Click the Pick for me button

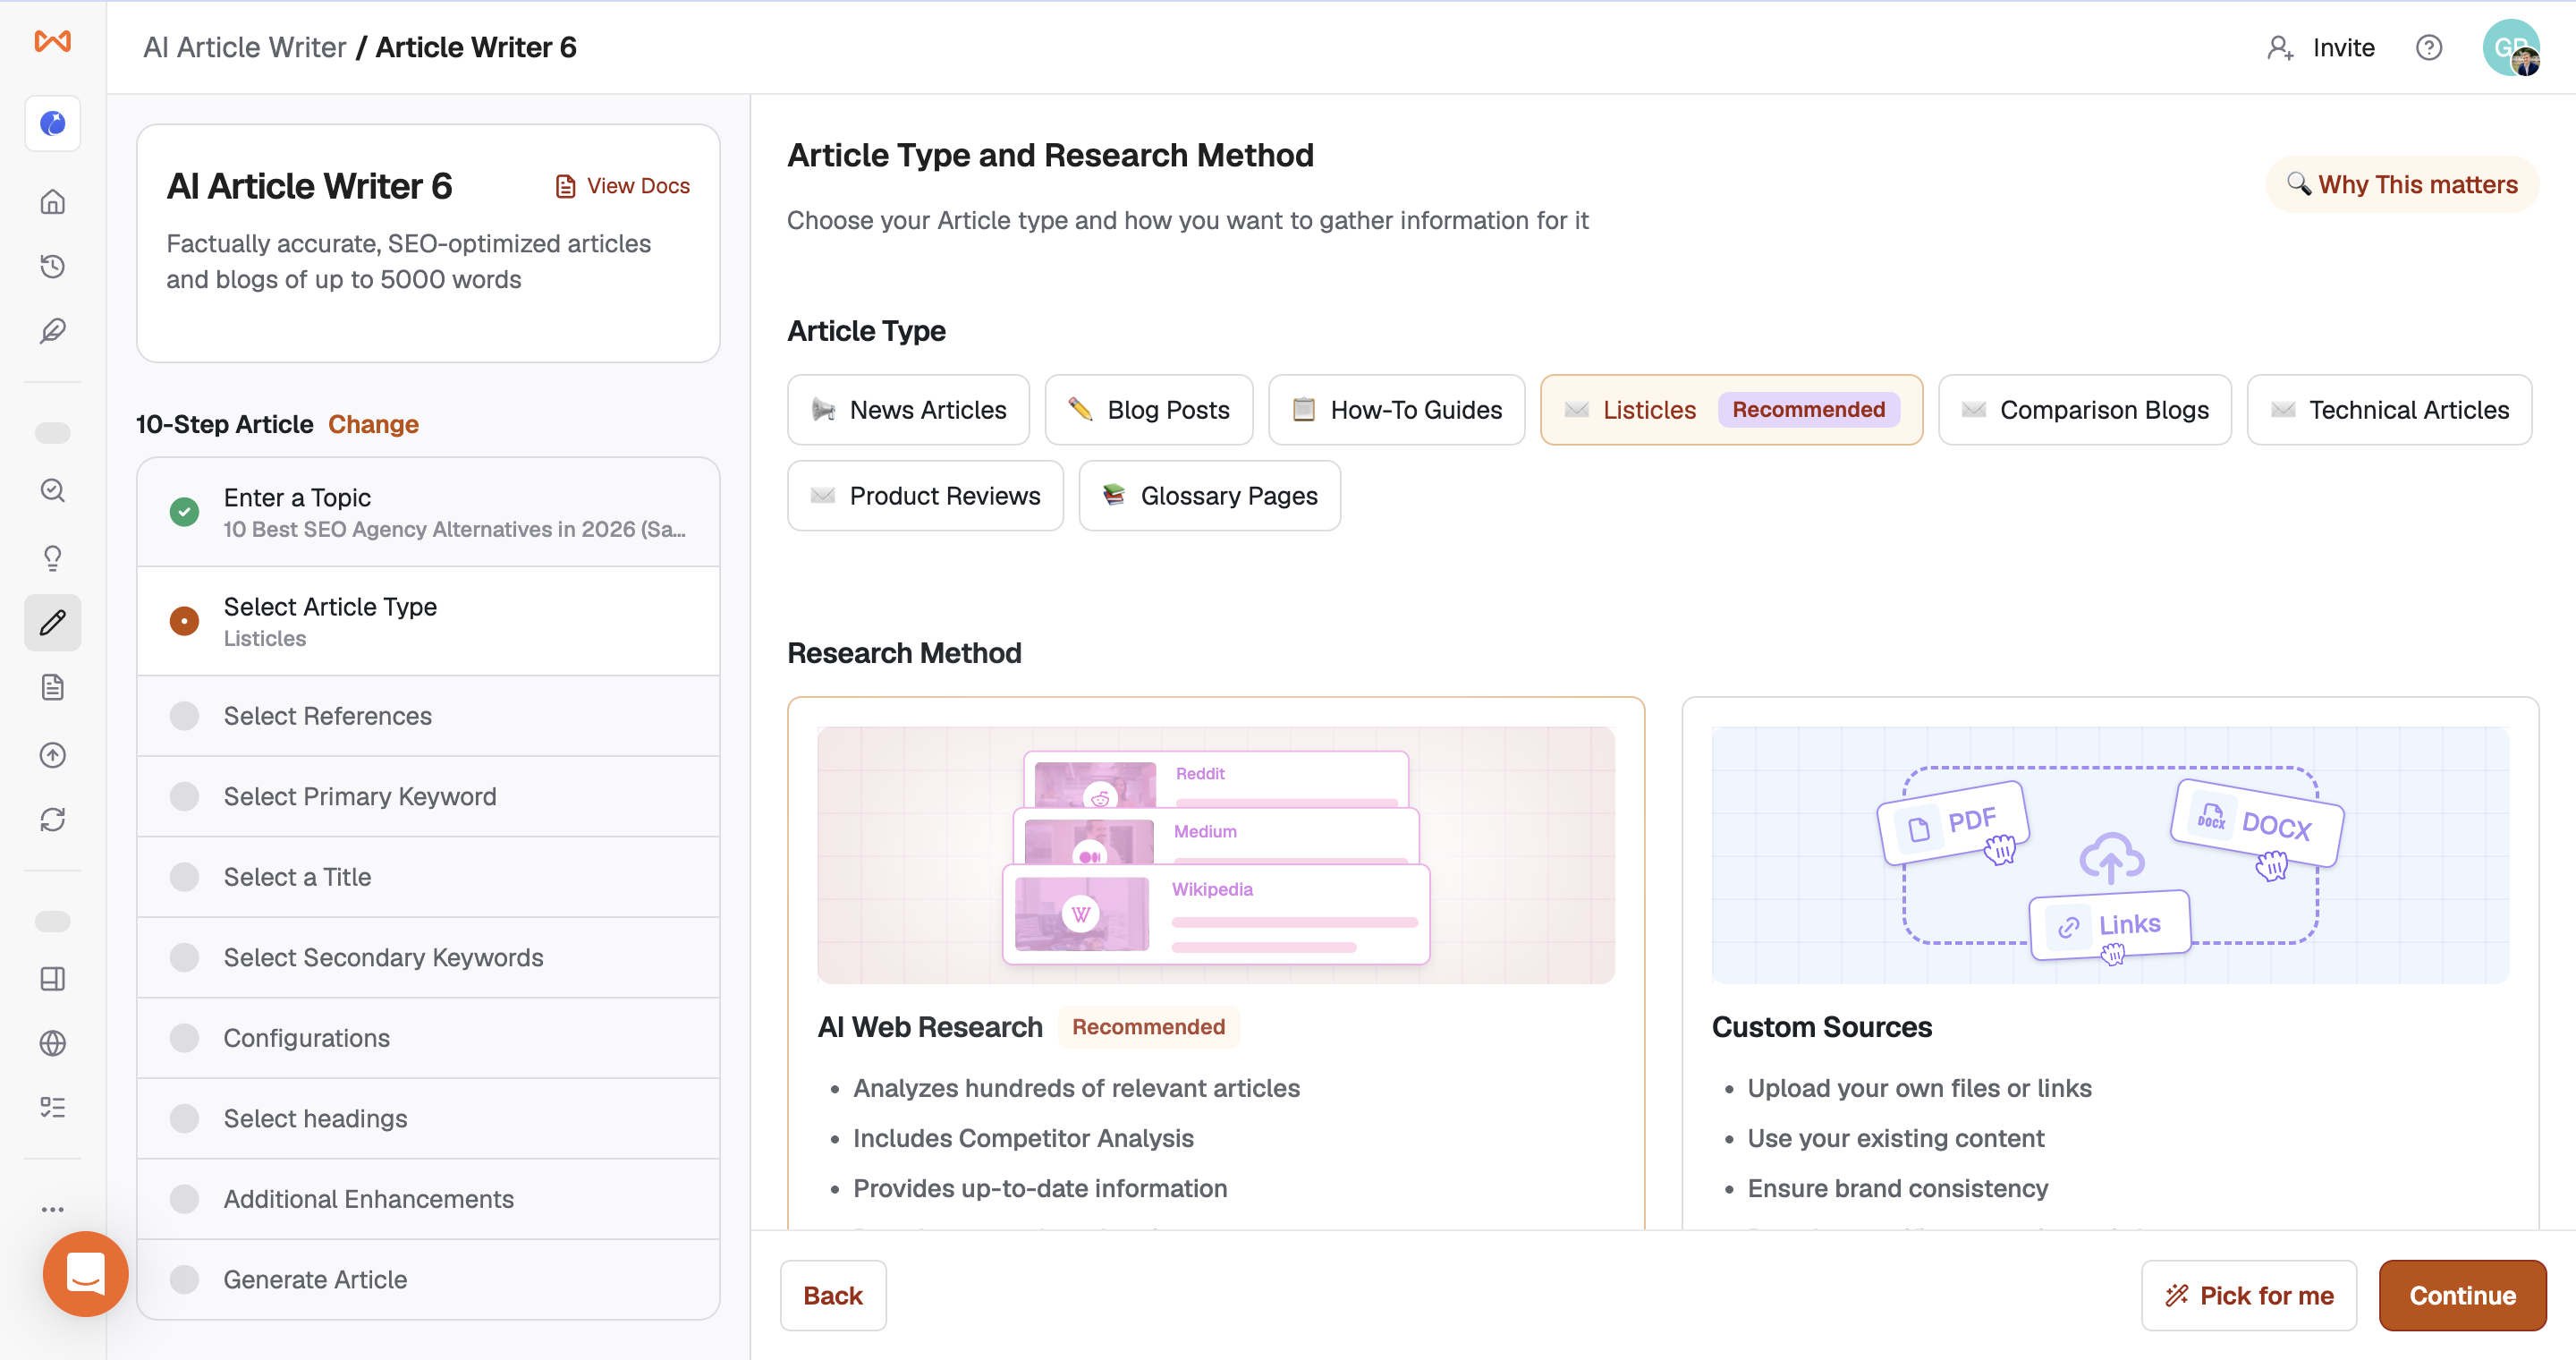2248,1295
